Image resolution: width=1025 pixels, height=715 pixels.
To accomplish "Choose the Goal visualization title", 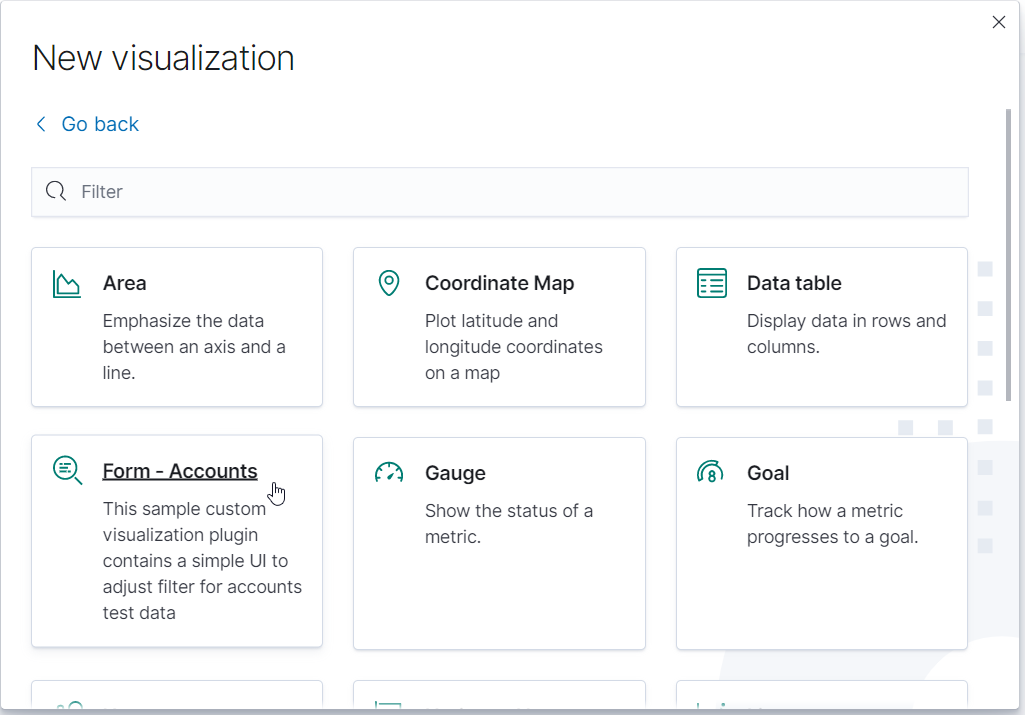I will click(x=768, y=473).
